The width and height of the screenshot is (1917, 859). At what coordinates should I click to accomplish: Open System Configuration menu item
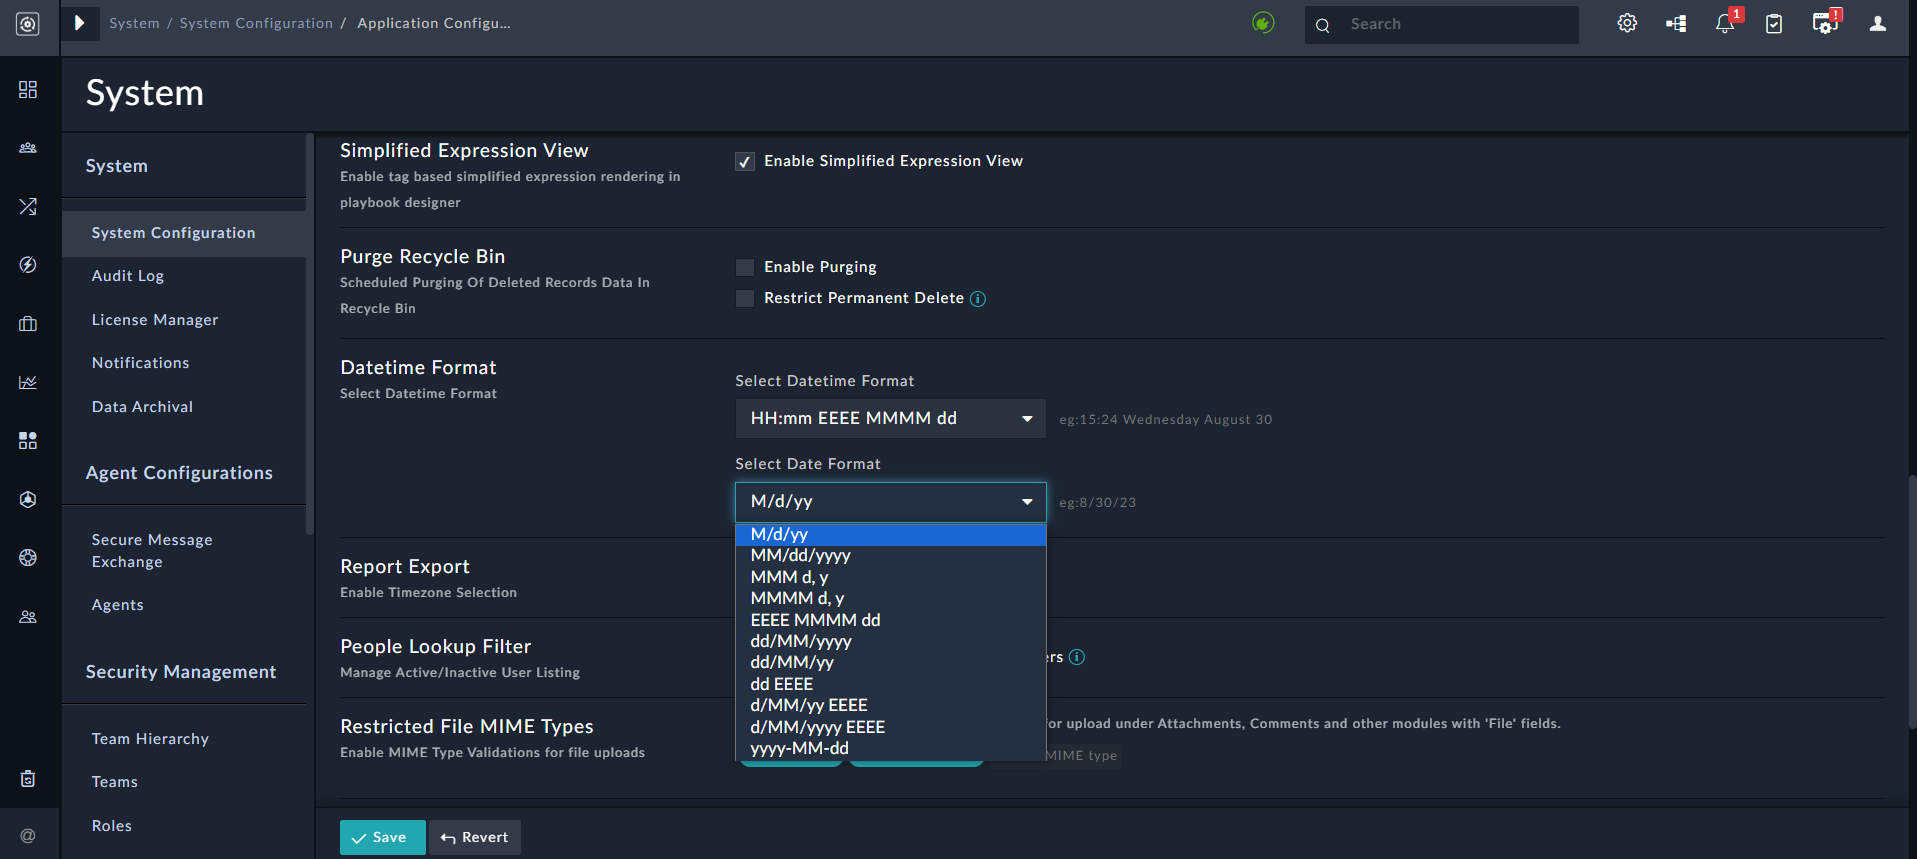coord(184,233)
